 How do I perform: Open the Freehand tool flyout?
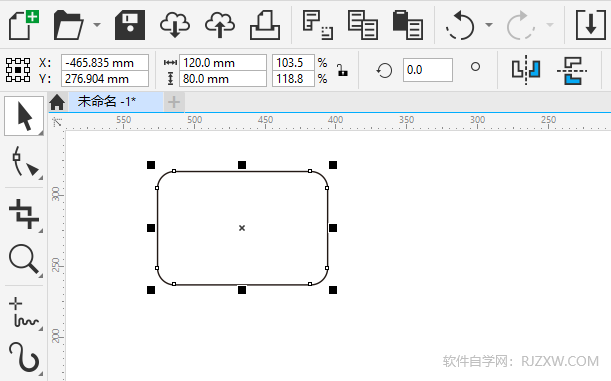24,314
